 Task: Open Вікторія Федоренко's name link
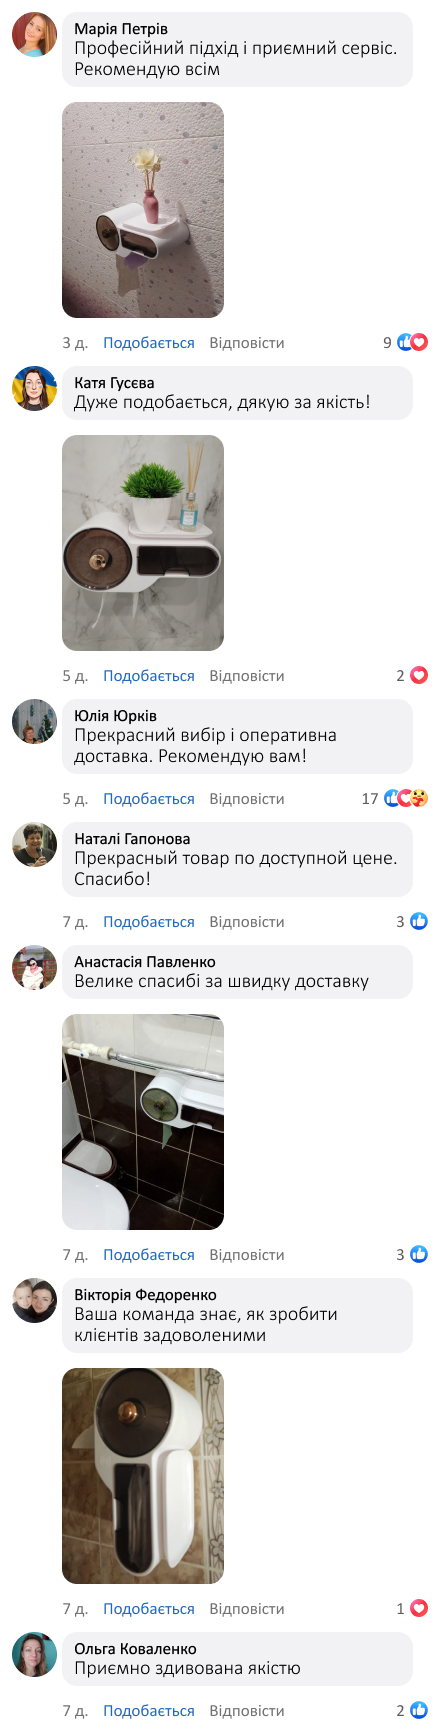tap(145, 1294)
